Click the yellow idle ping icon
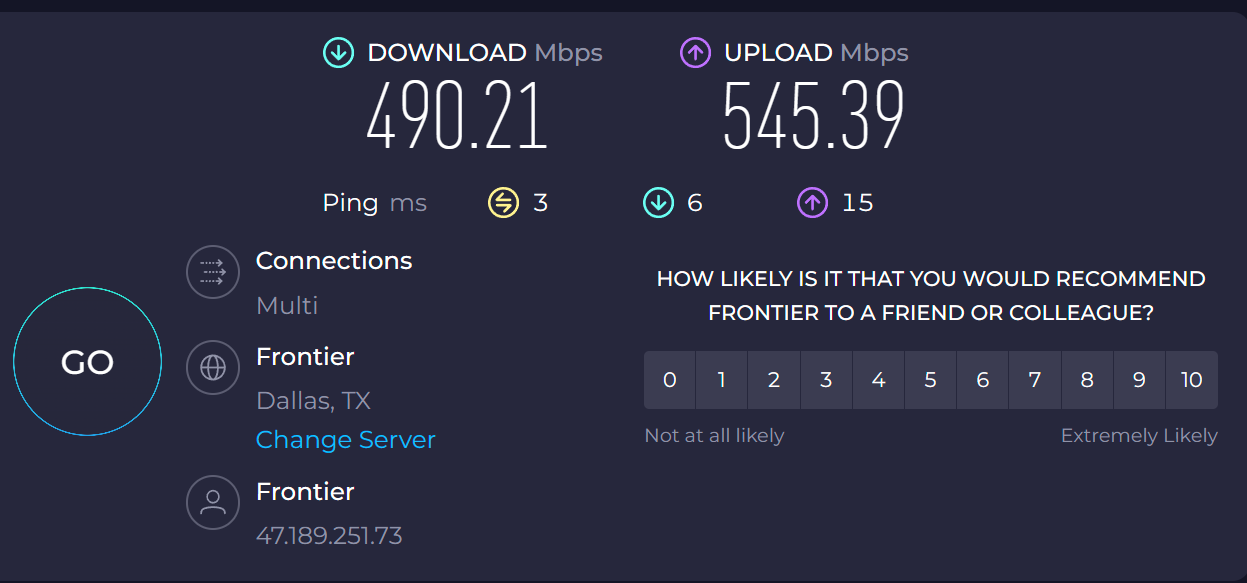Viewport: 1247px width, 583px height. point(503,203)
